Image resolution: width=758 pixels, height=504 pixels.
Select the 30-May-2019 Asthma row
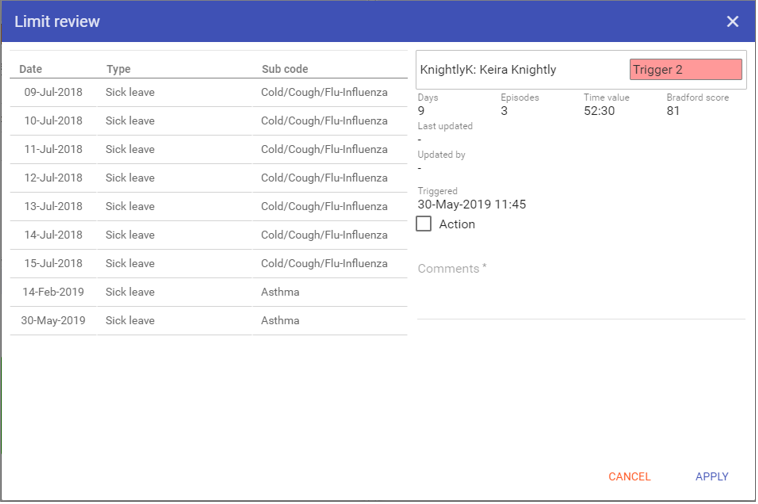pos(208,321)
